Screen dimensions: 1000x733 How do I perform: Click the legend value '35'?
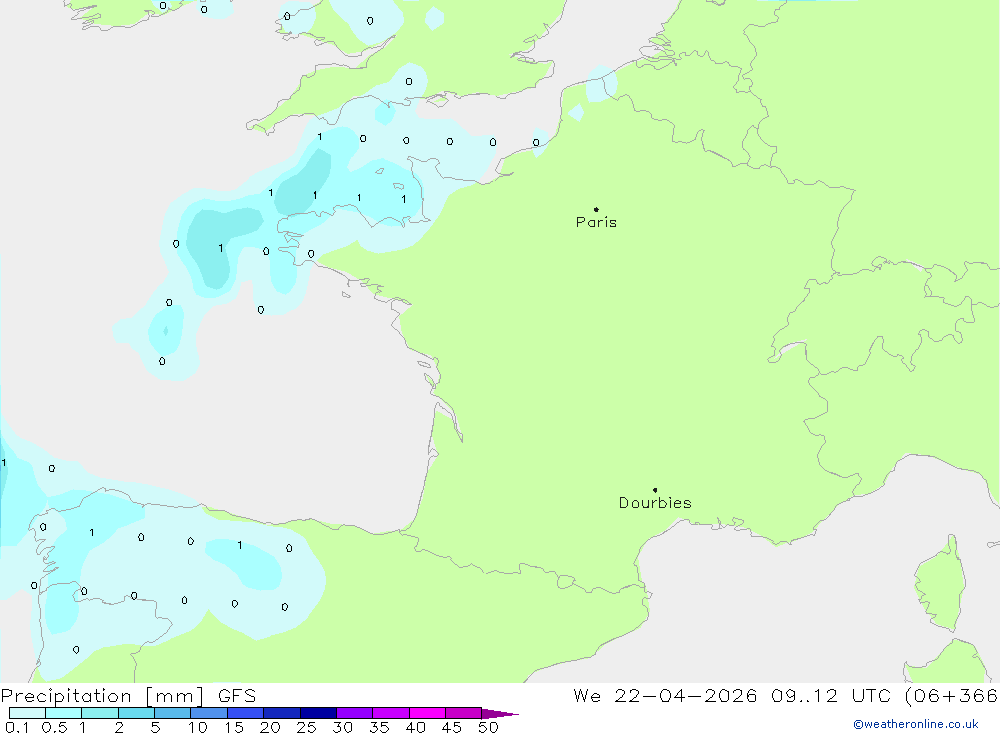[379, 727]
